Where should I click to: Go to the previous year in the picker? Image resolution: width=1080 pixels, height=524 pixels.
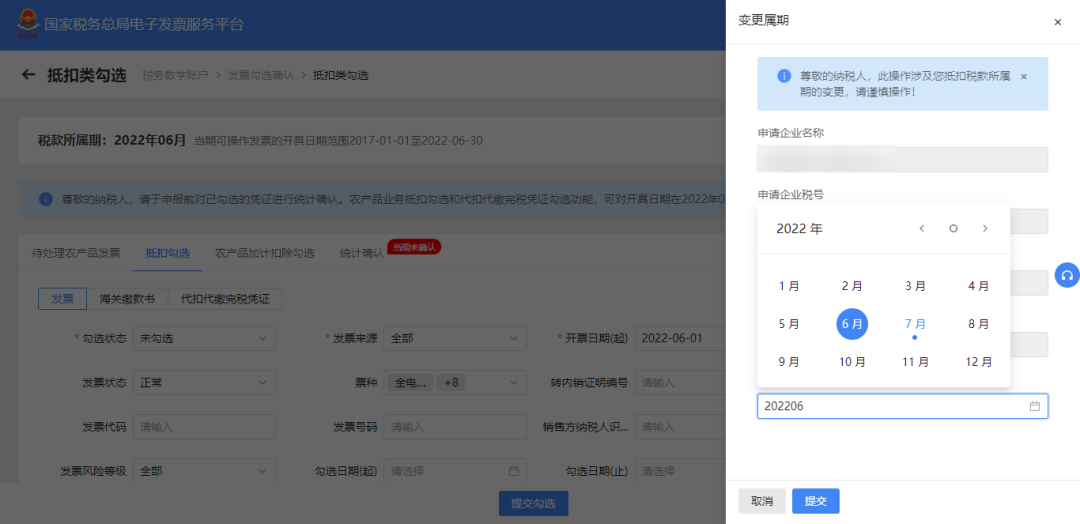922,229
